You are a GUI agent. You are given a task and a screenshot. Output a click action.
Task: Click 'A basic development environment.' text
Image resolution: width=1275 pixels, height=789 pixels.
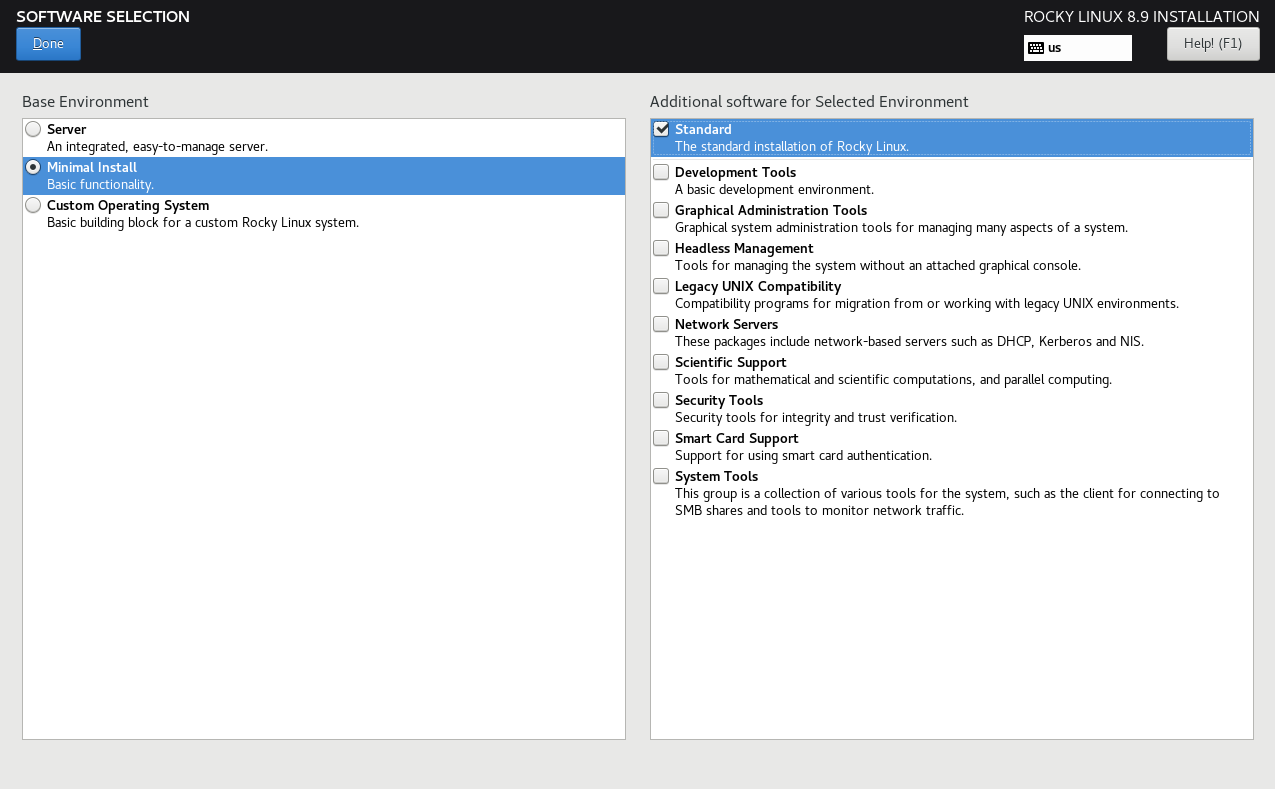pos(774,190)
